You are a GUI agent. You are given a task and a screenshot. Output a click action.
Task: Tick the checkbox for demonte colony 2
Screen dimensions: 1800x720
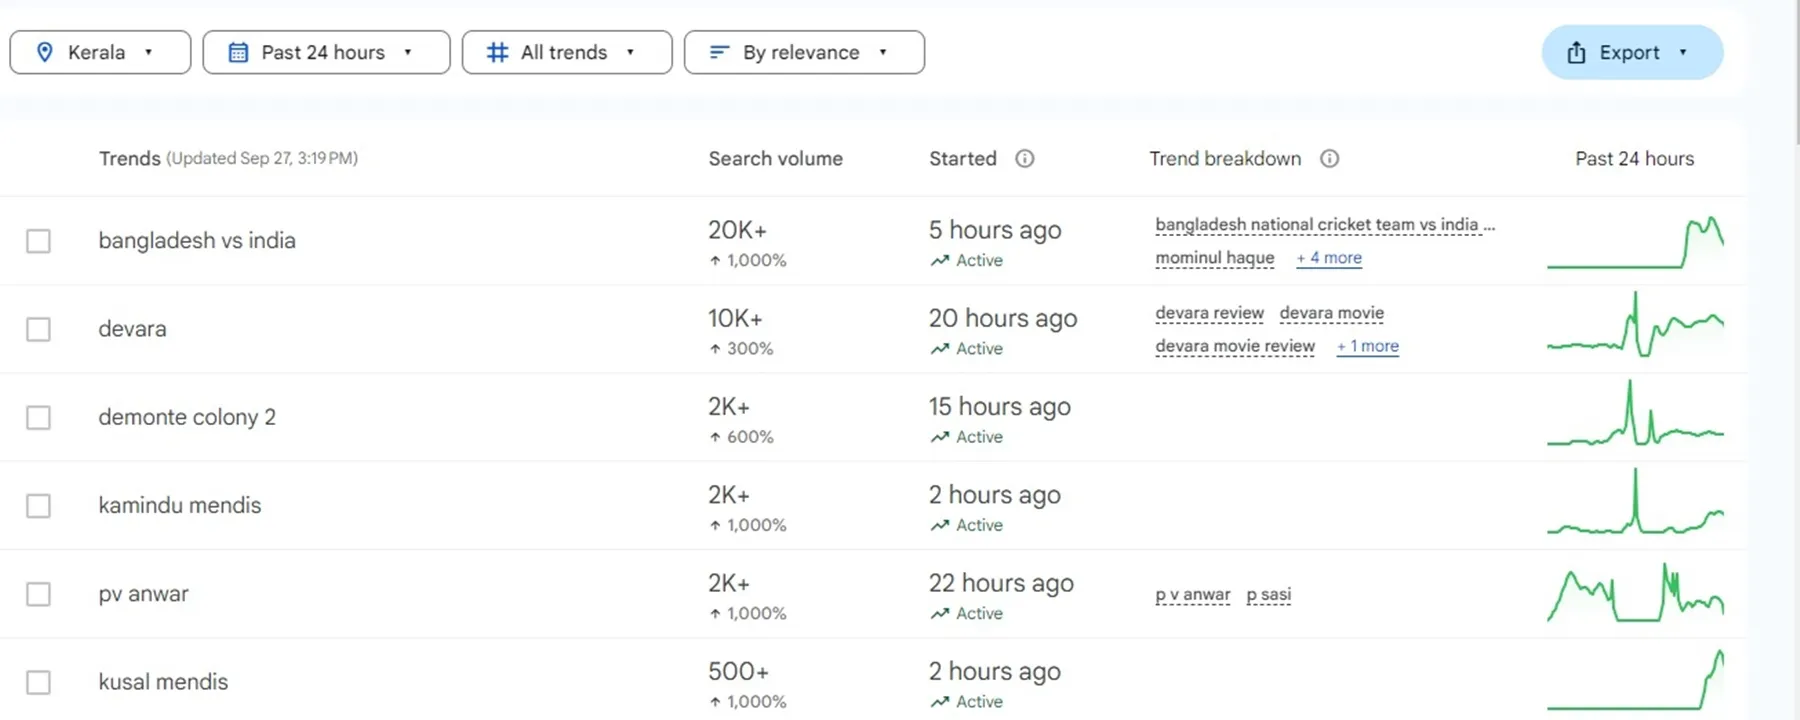pyautogui.click(x=38, y=417)
